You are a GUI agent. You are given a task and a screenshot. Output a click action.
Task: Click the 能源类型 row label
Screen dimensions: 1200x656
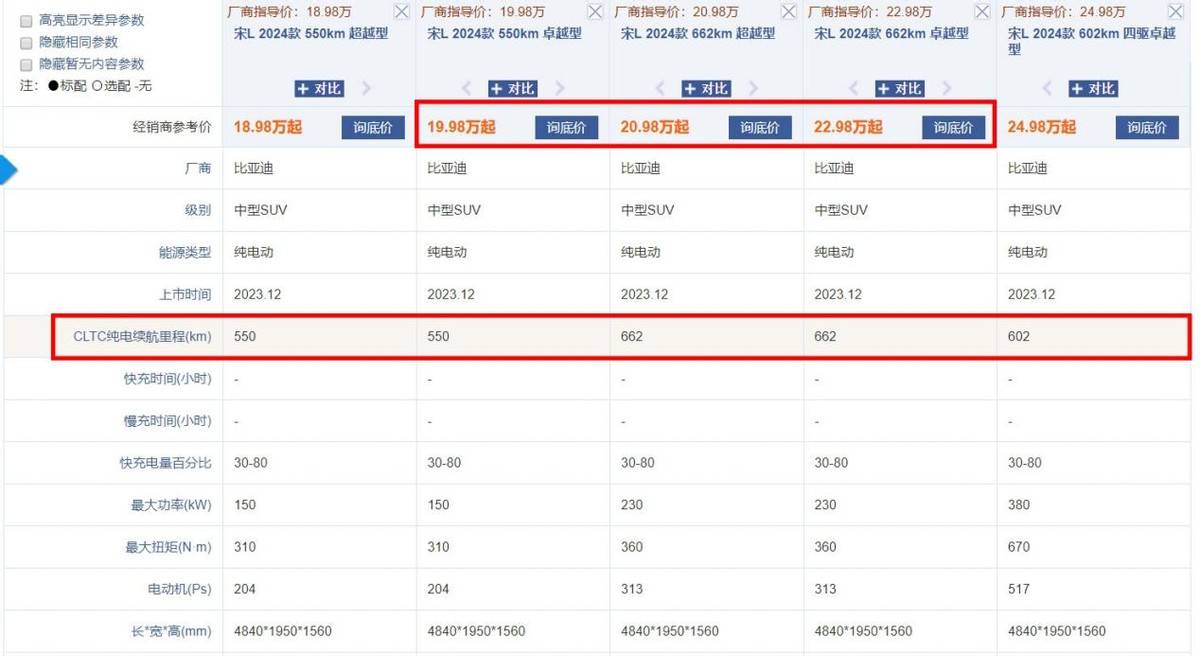pyautogui.click(x=185, y=252)
